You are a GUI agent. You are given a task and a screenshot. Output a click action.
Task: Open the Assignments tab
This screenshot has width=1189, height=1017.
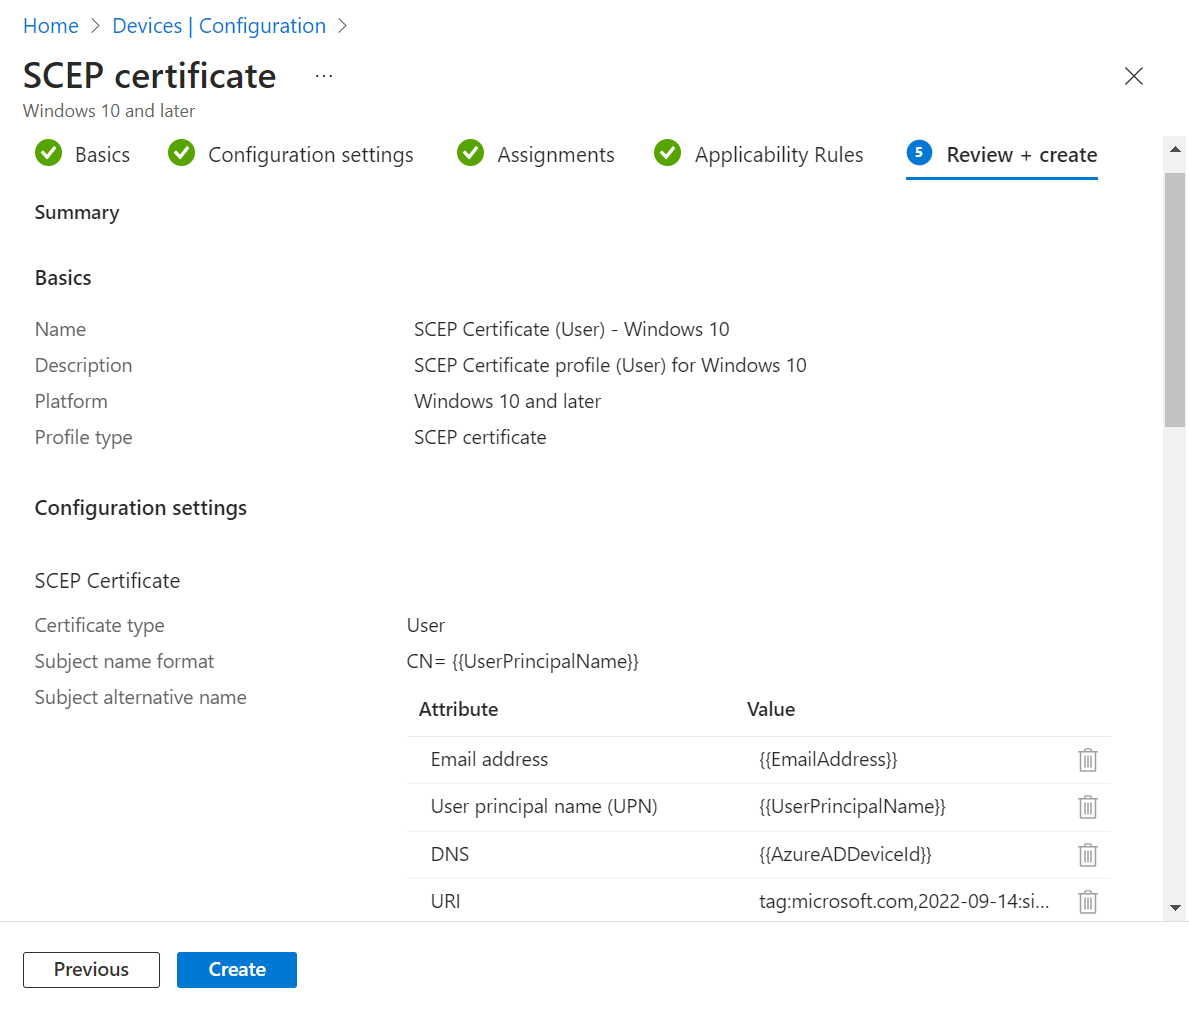point(535,154)
